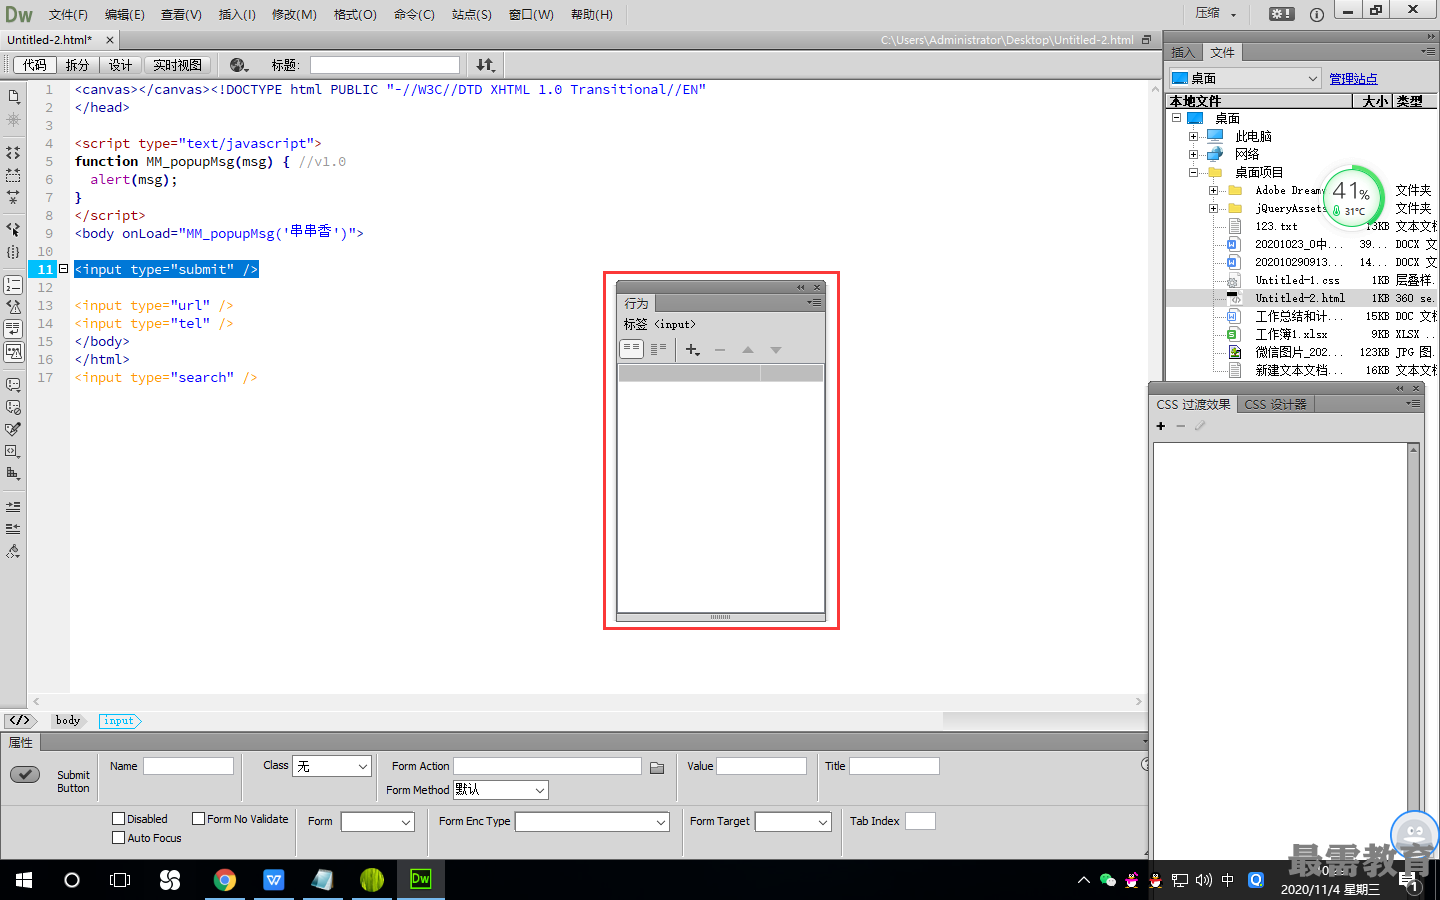Open the 桌面 site dropdown

coord(1245,78)
